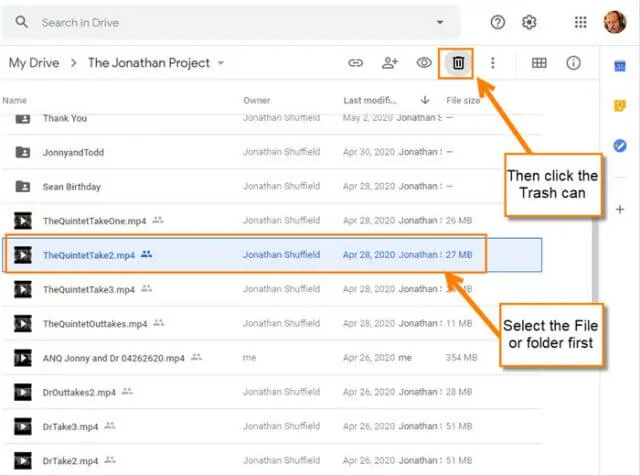Open the settings gear icon
The image size is (640, 475).
tap(529, 22)
